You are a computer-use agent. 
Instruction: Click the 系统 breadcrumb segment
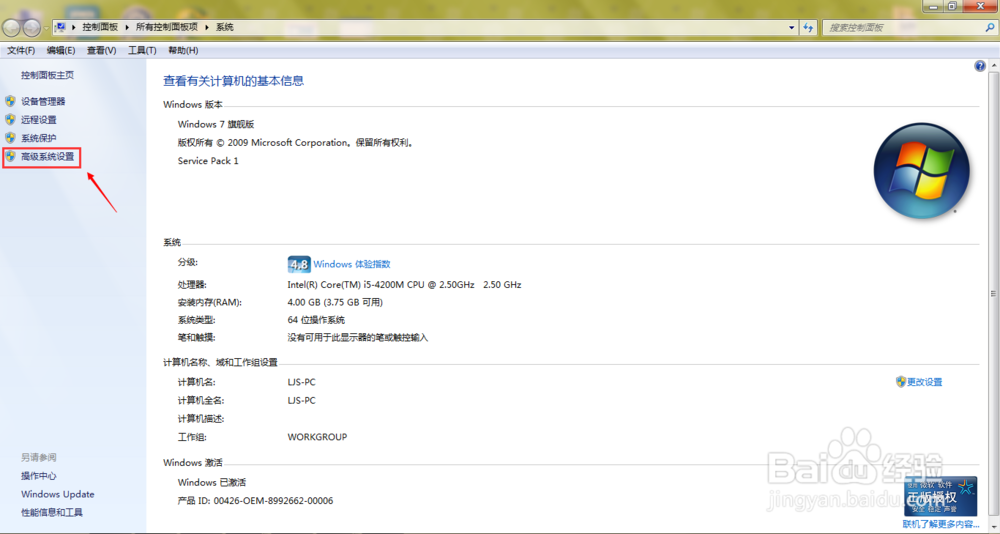(224, 27)
